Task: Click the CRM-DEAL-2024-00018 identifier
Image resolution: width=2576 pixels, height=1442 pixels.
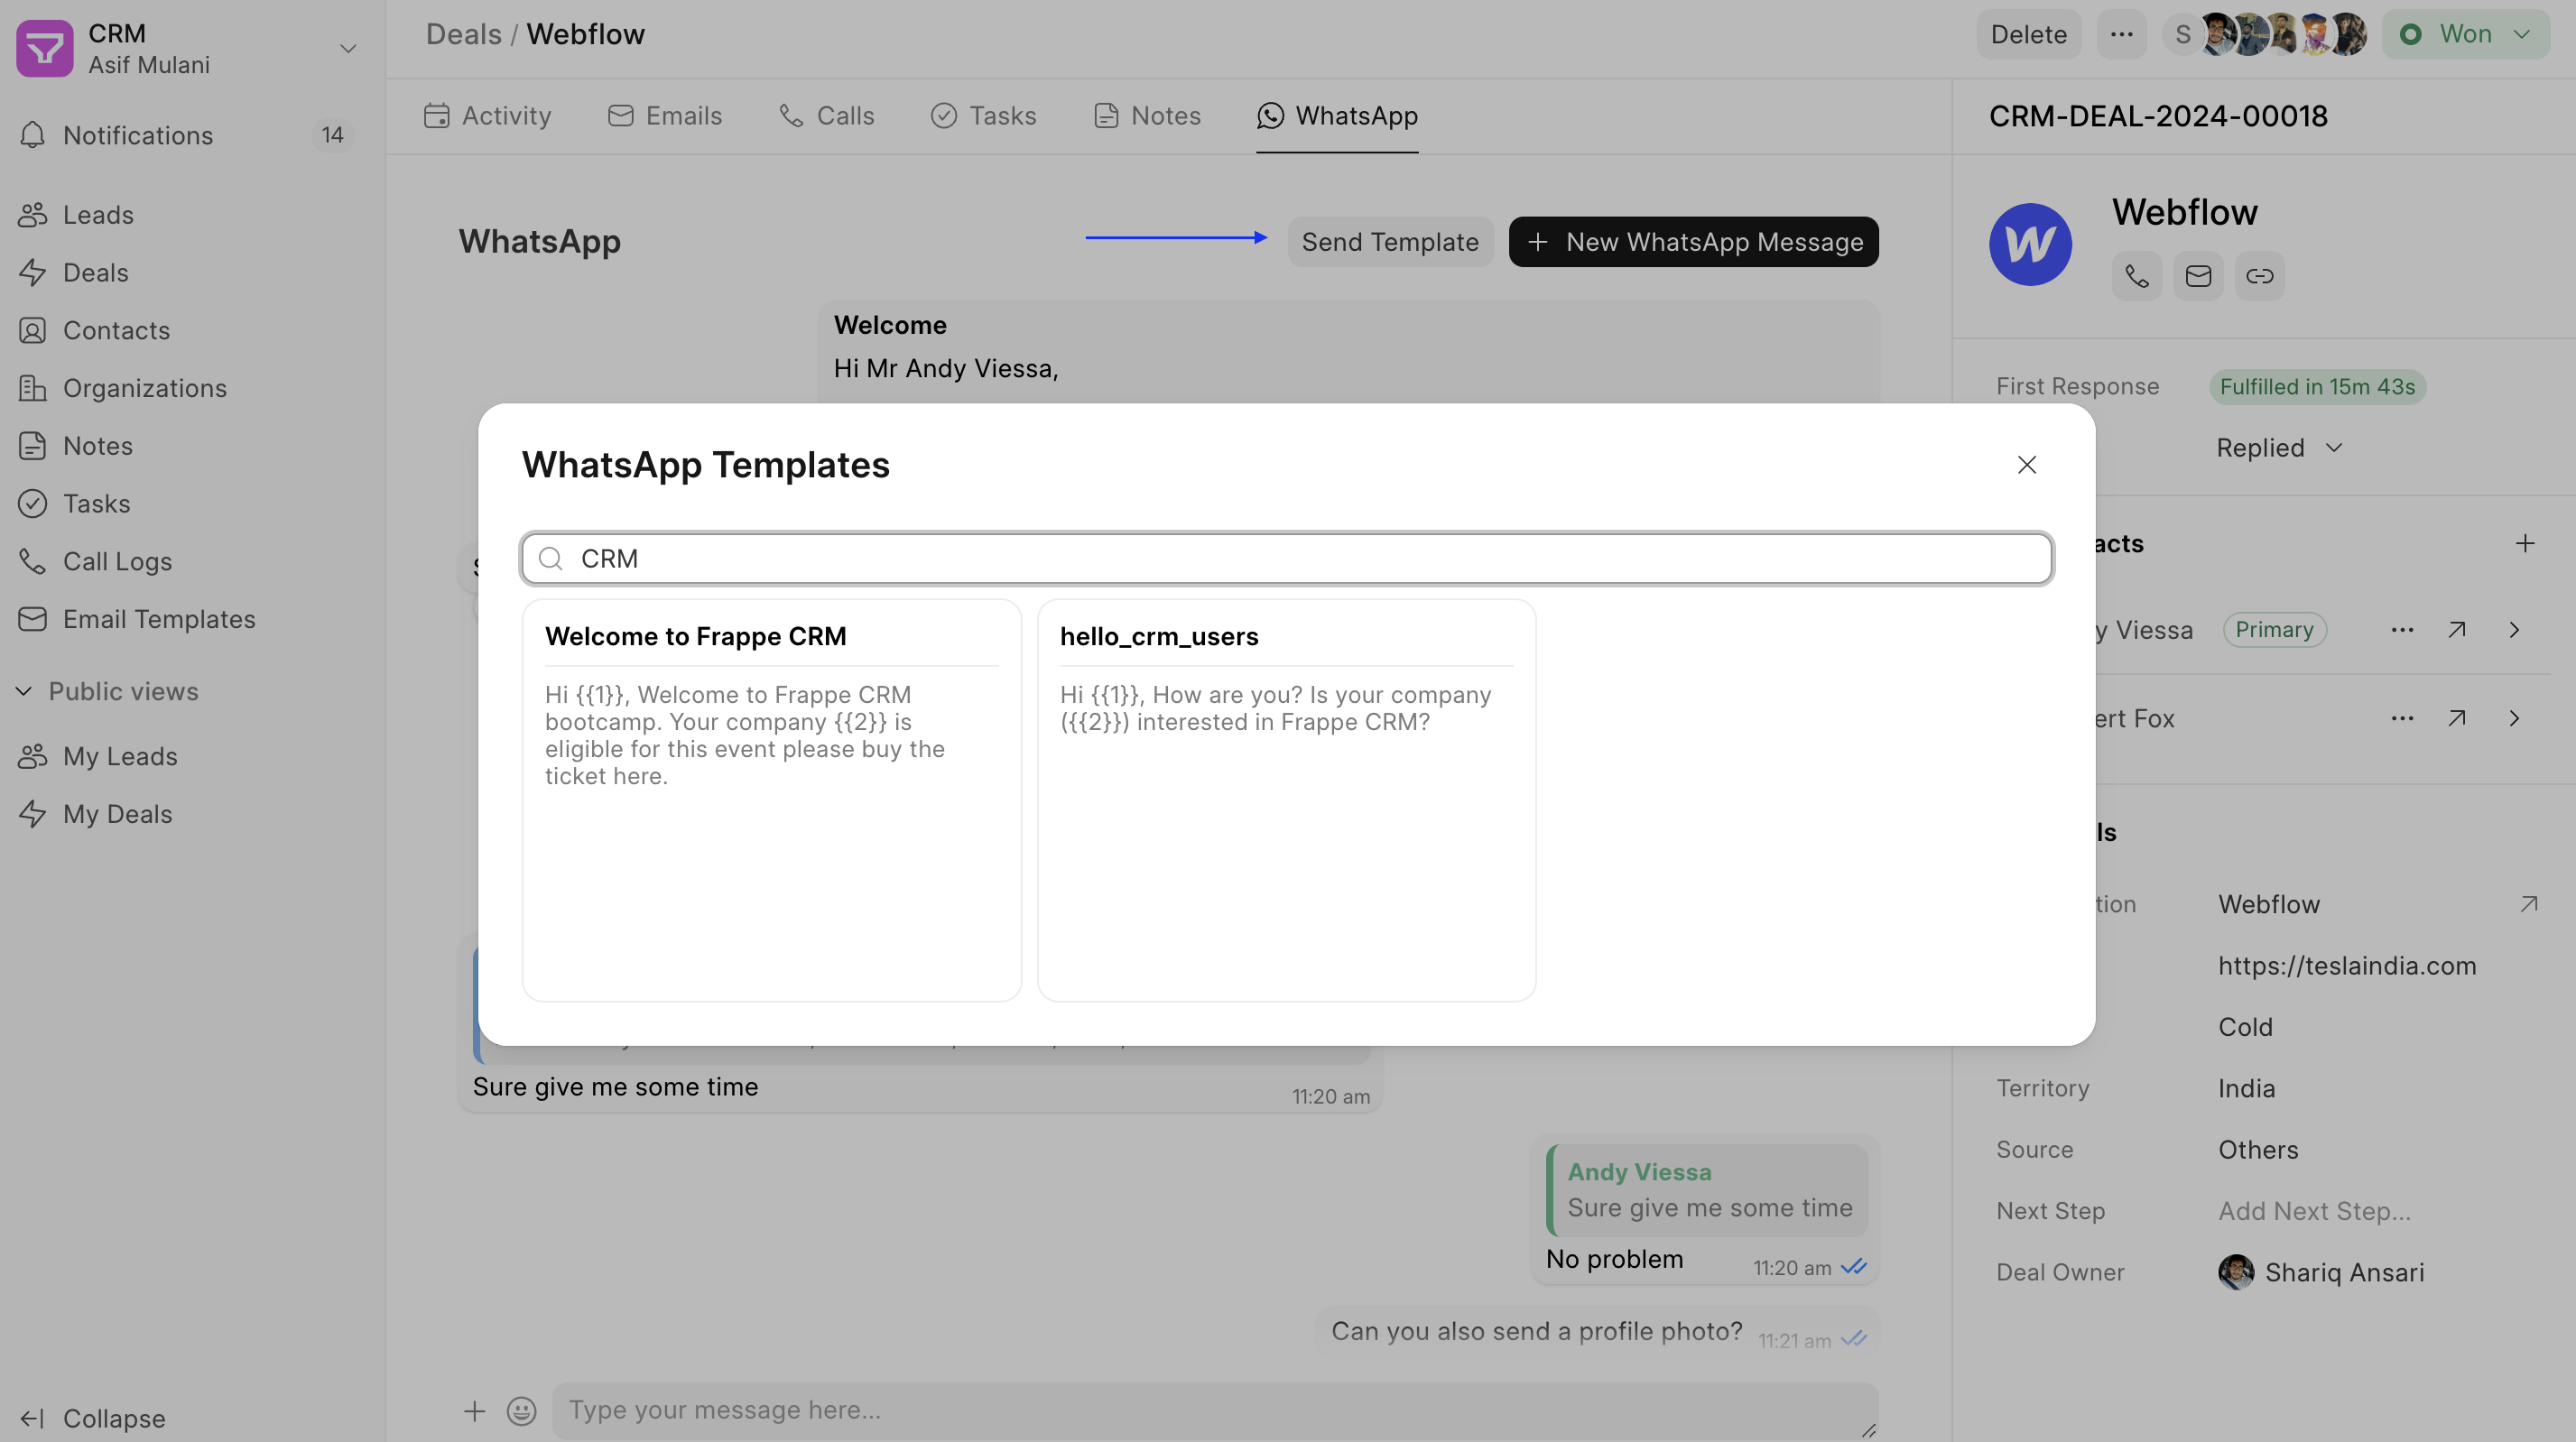Action: 2158,116
